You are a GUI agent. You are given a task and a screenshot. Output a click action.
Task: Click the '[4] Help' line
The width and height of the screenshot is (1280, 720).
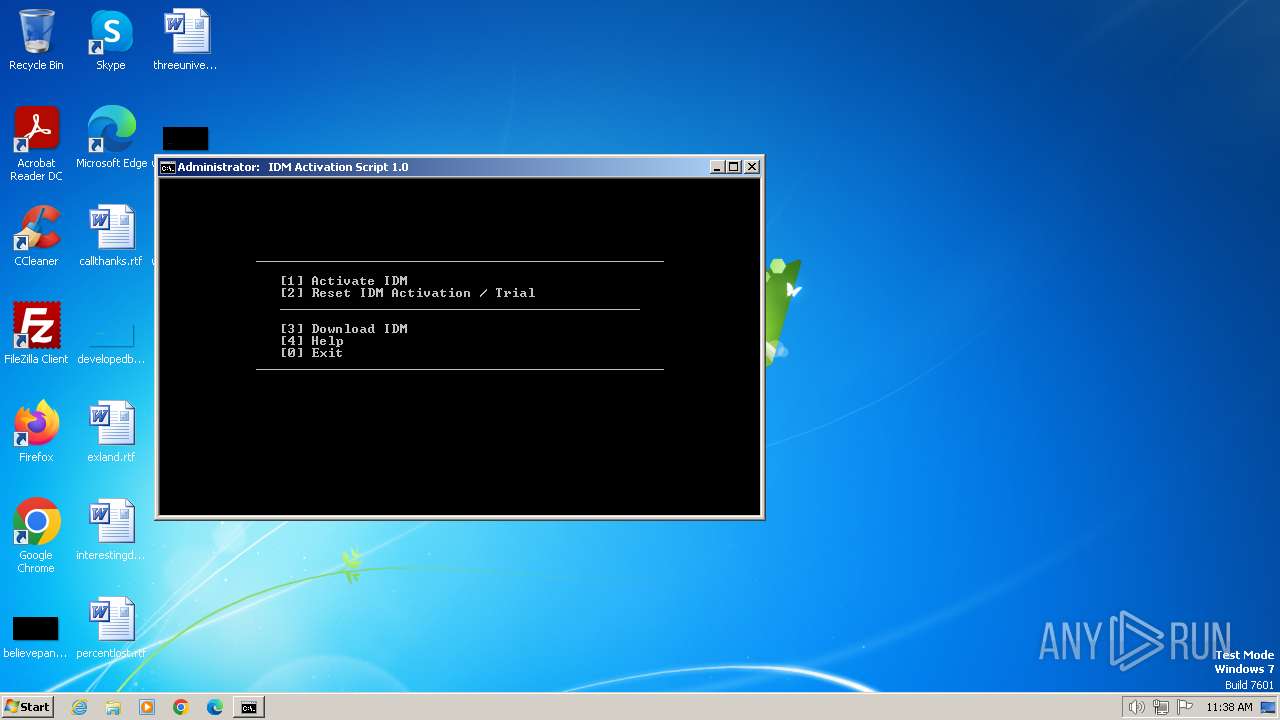coord(312,341)
